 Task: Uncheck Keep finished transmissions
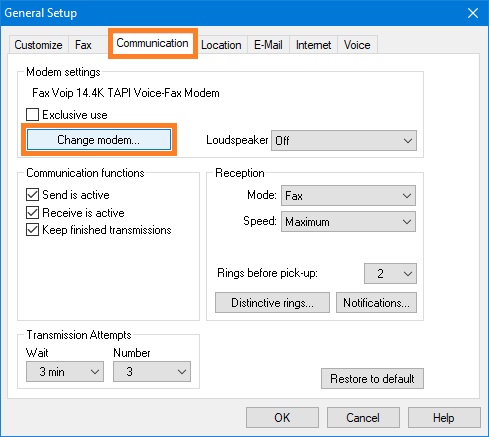point(32,230)
